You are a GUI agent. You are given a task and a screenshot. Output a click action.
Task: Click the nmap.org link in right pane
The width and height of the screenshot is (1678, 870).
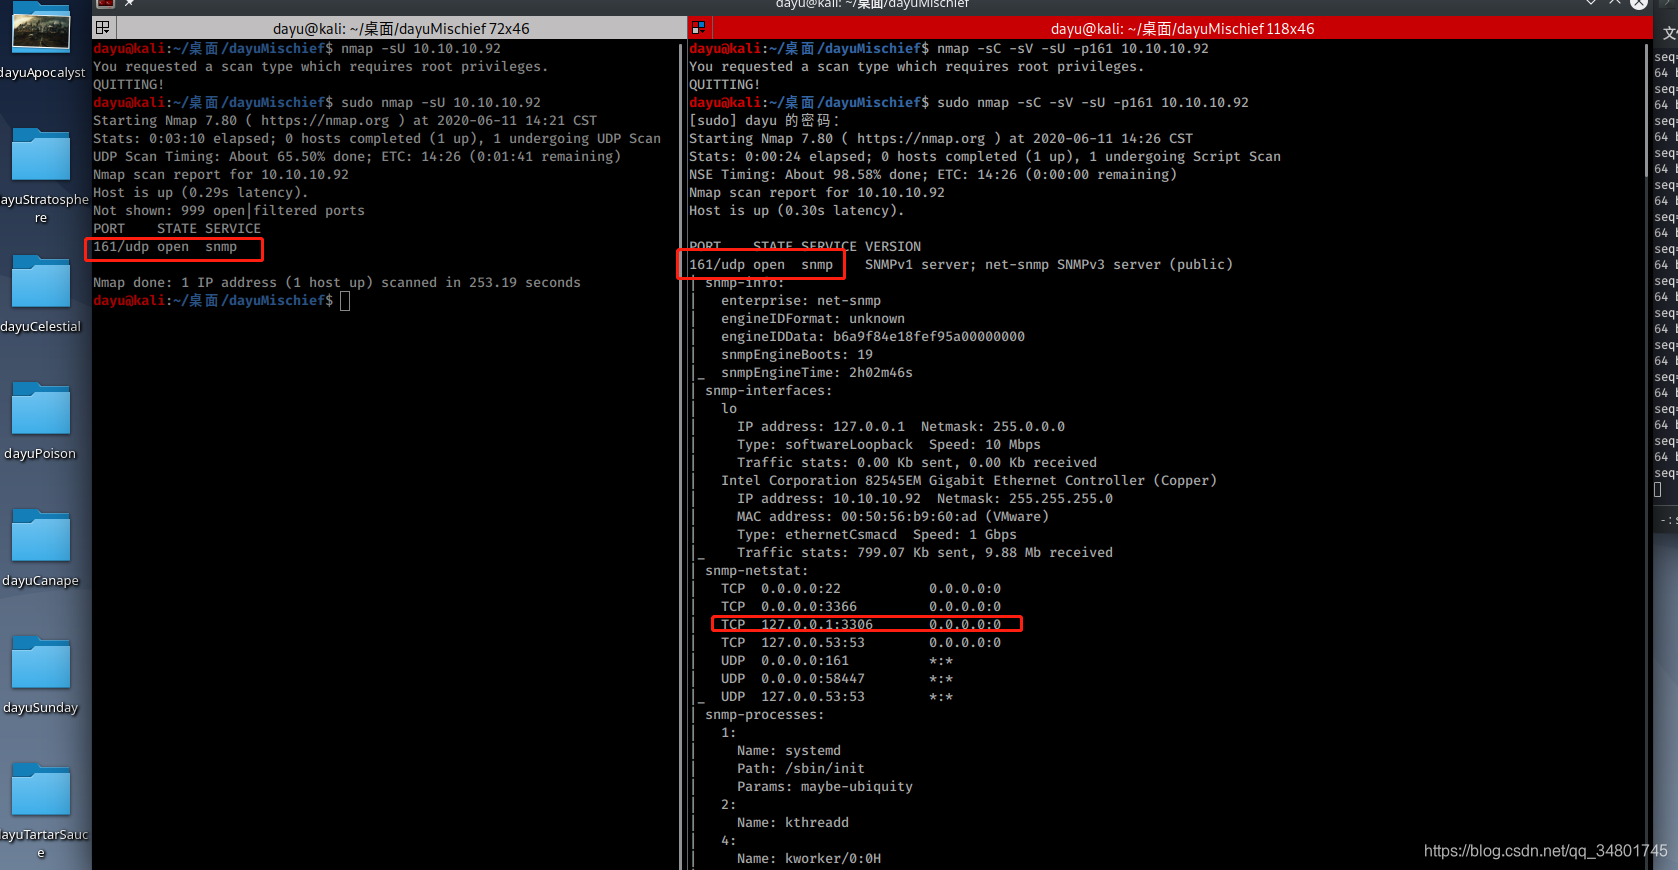click(921, 138)
